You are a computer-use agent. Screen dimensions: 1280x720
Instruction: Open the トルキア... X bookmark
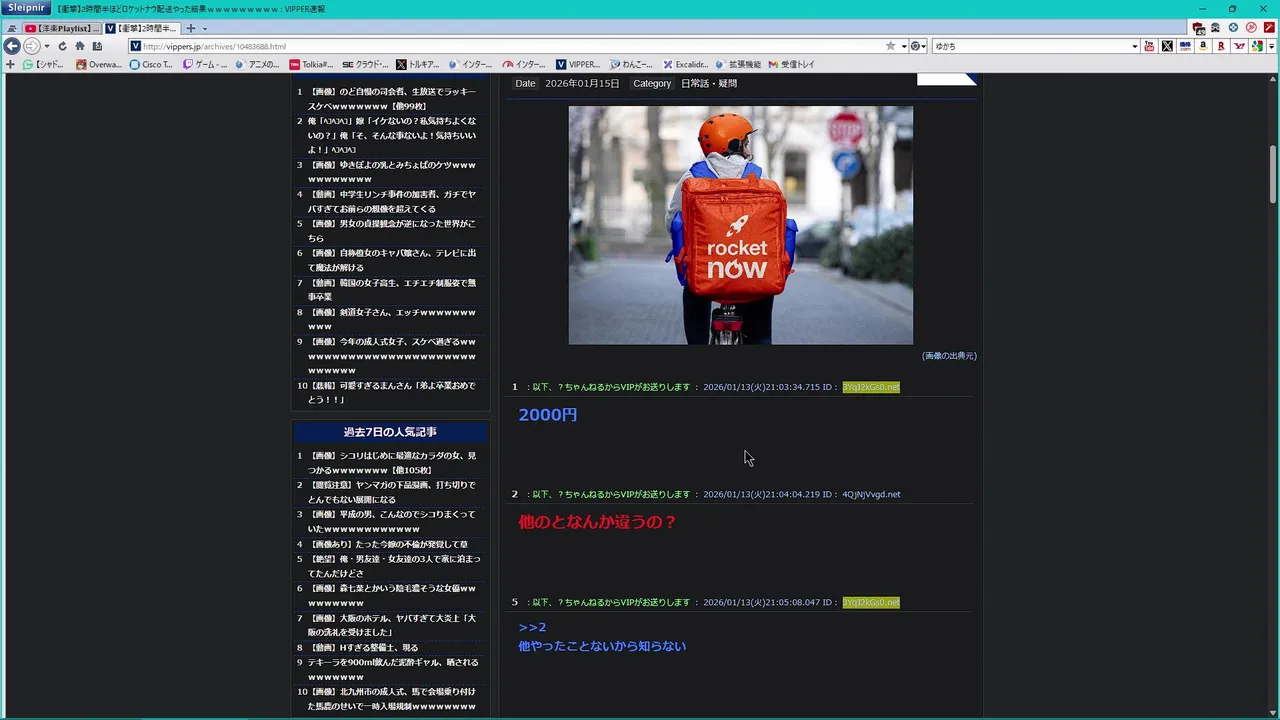[x=418, y=64]
